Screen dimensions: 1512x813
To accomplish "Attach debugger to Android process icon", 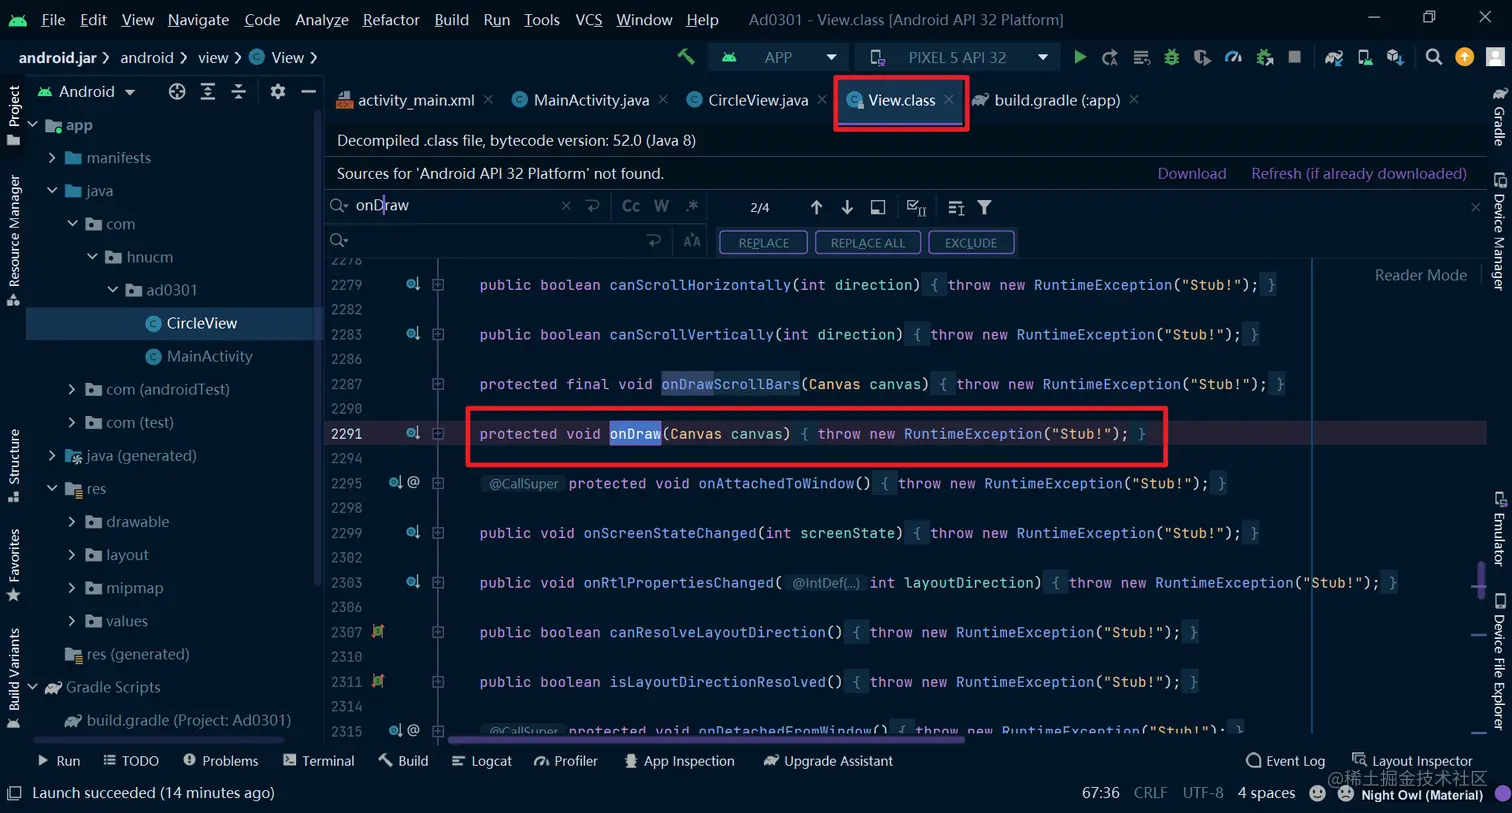I will pyautogui.click(x=1265, y=57).
